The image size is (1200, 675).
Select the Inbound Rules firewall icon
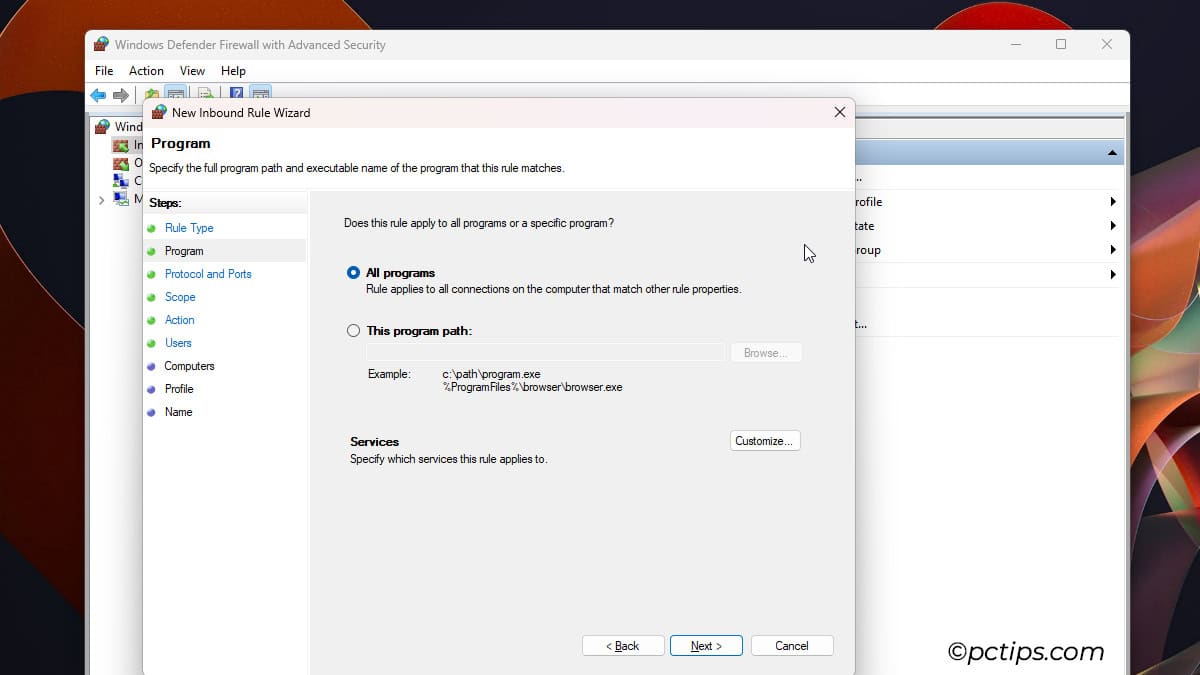click(122, 144)
